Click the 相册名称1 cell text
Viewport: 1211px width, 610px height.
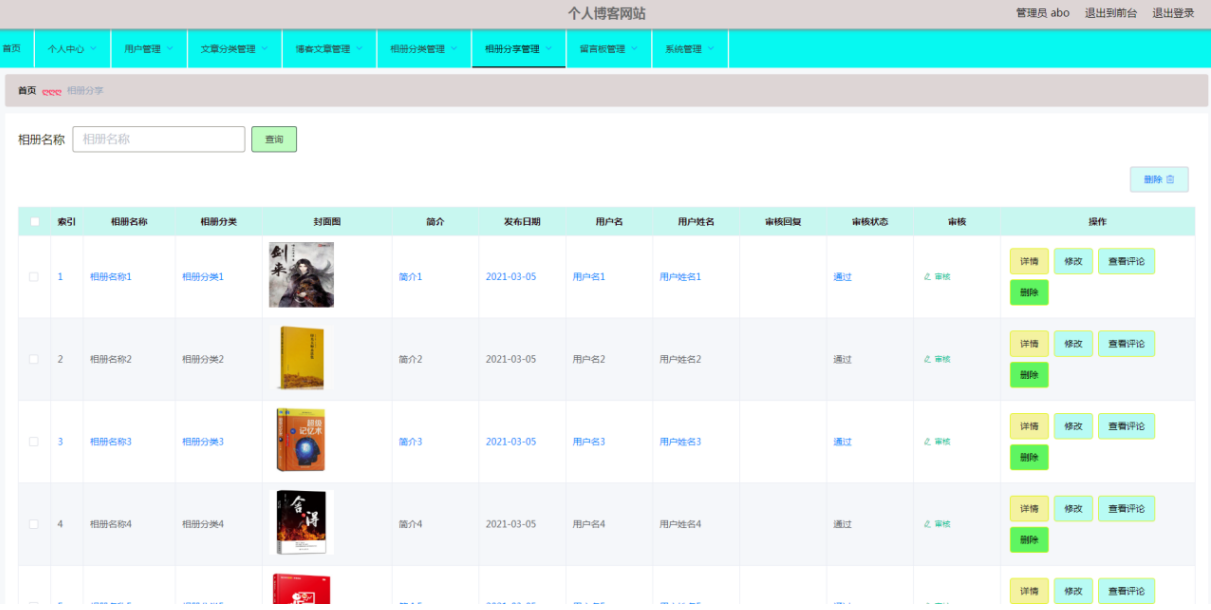(x=111, y=277)
